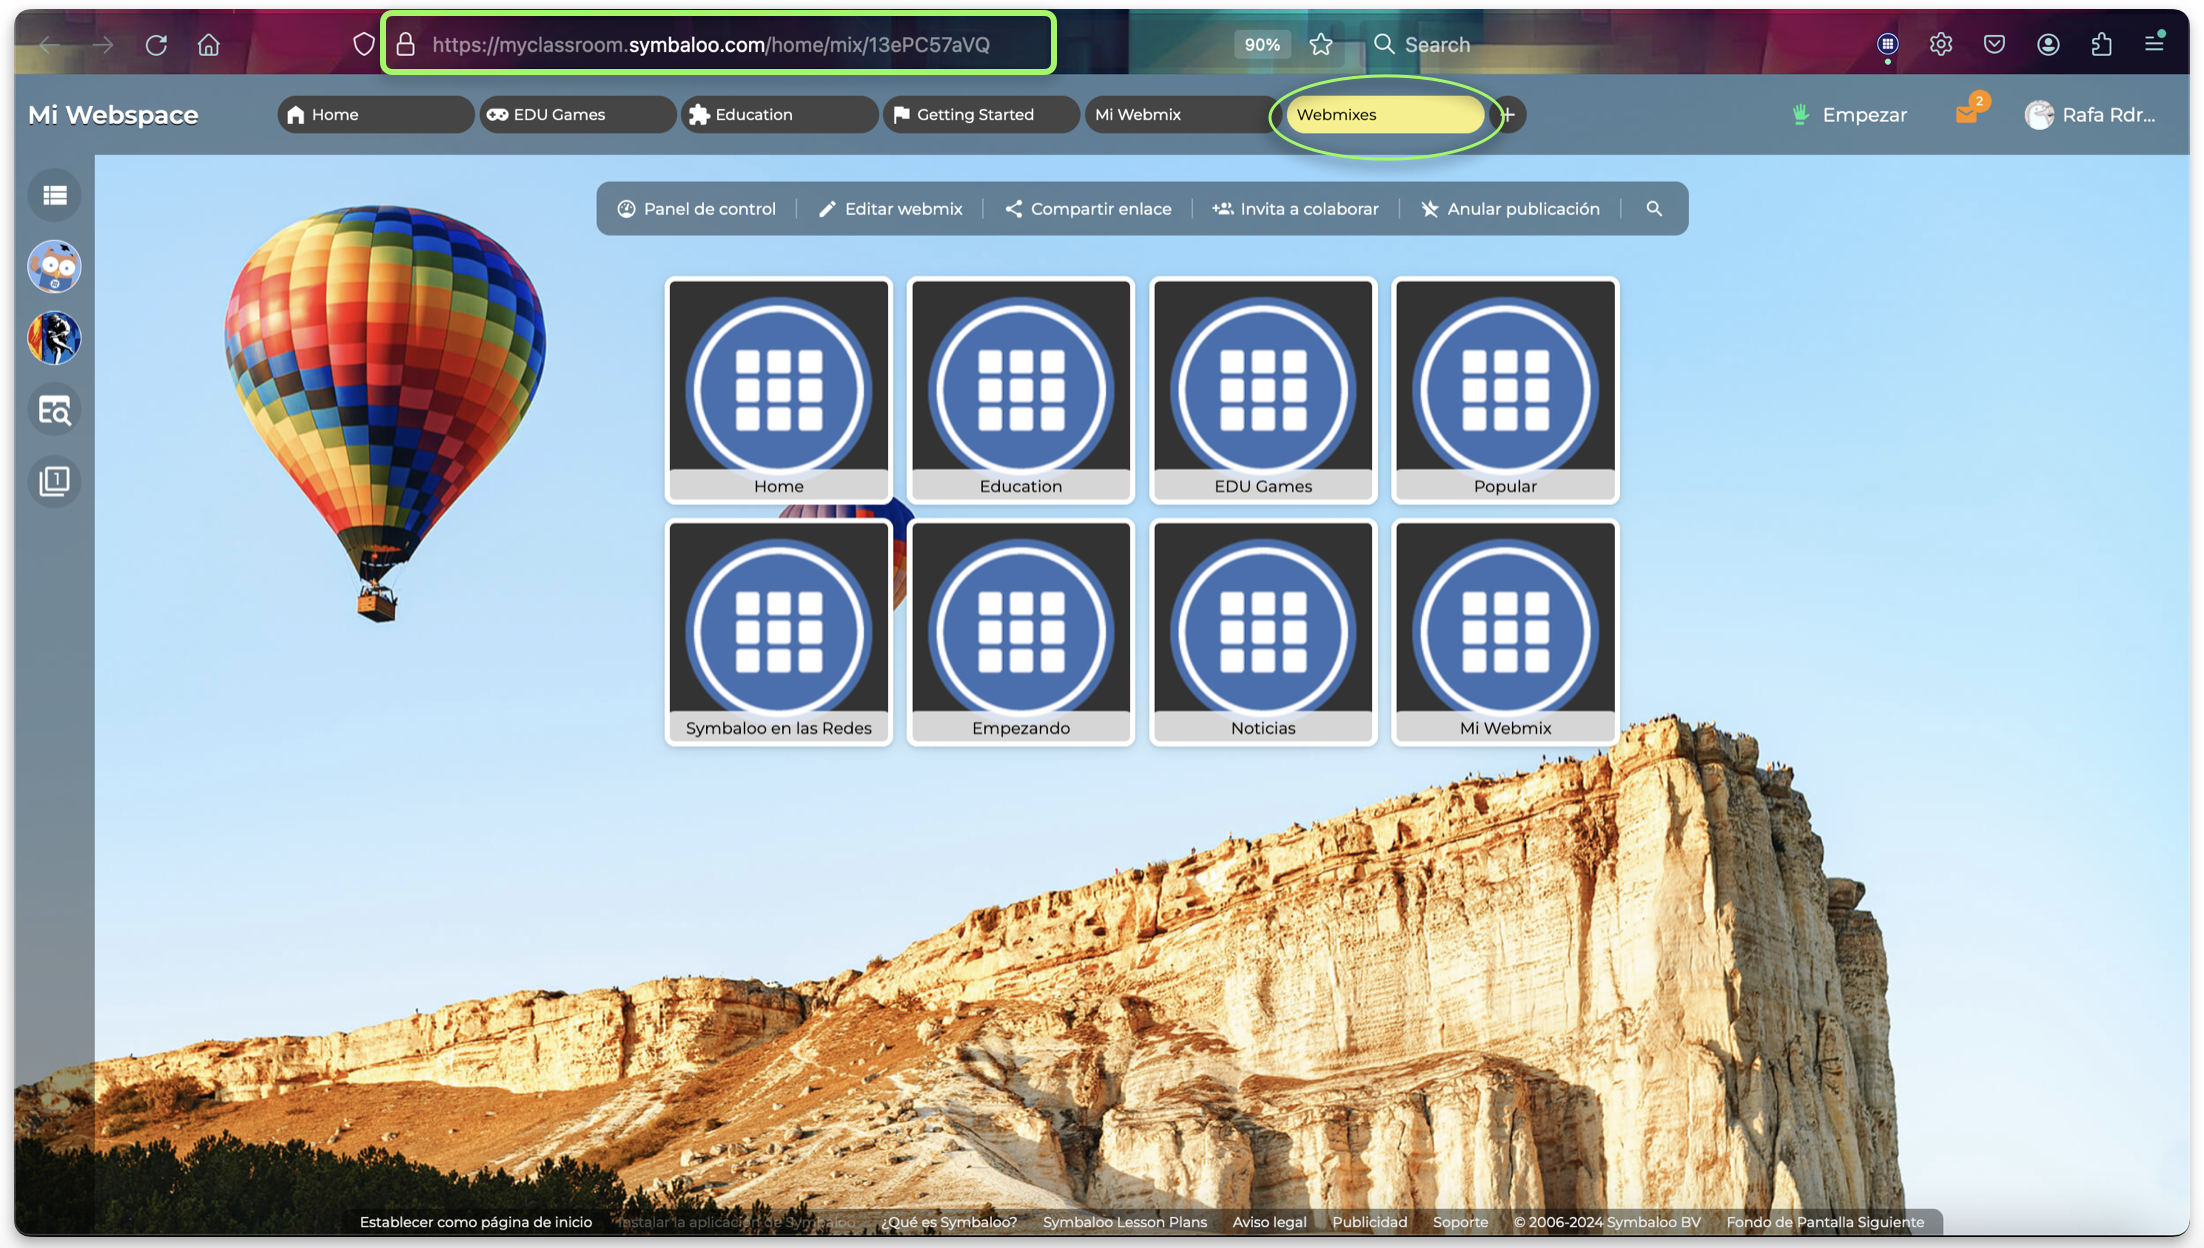Click Fondo de Pantalla Siguiente
This screenshot has width=2204, height=1248.
pyautogui.click(x=1825, y=1221)
